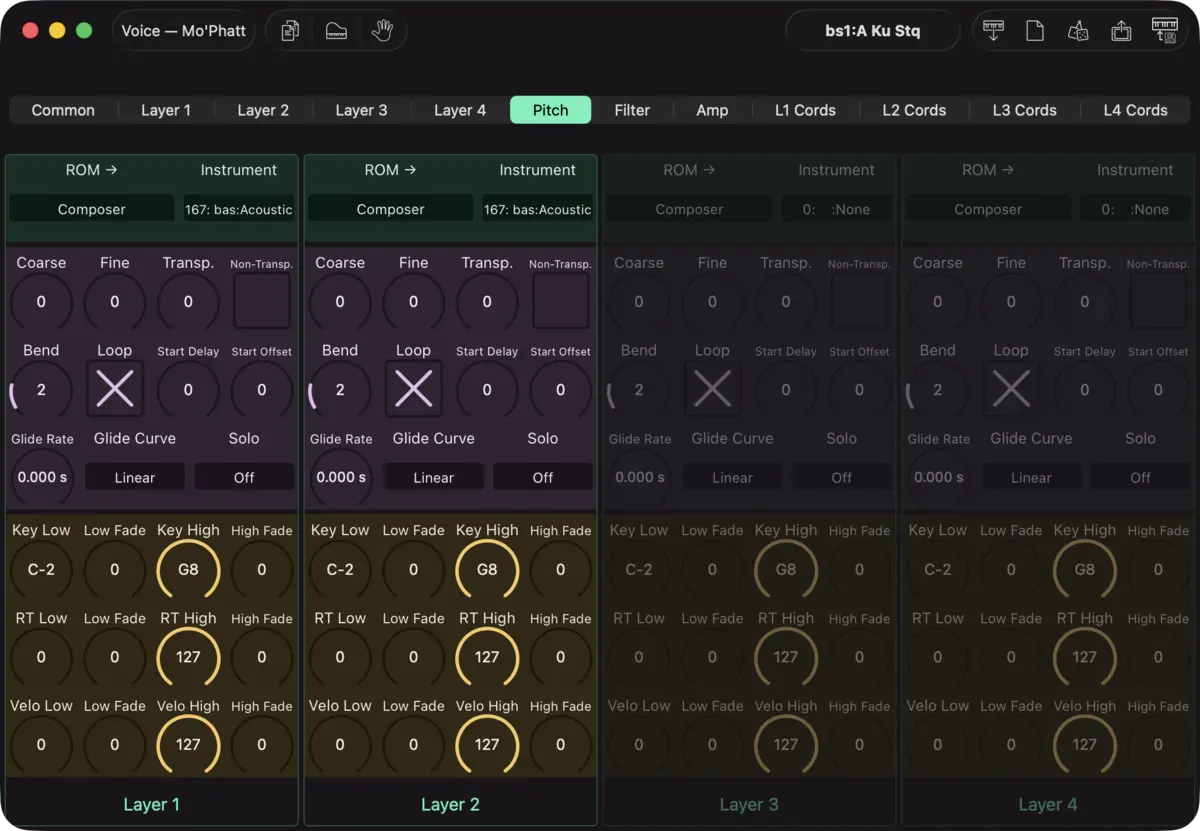1200x831 pixels.
Task: Open Layer 1 ROM Composer dropdown
Action: (x=92, y=209)
